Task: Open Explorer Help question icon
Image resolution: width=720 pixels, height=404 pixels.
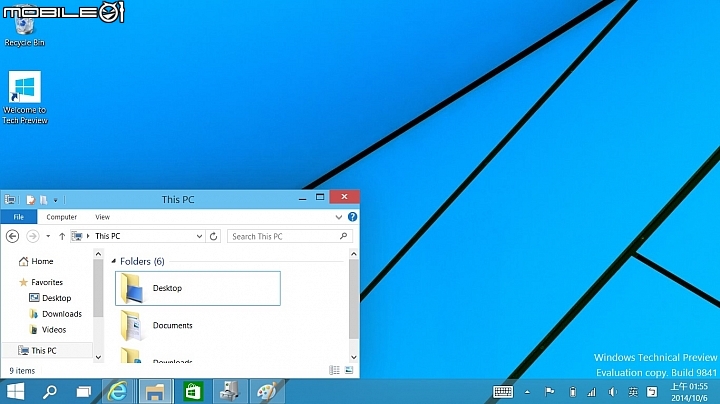Action: pyautogui.click(x=352, y=217)
